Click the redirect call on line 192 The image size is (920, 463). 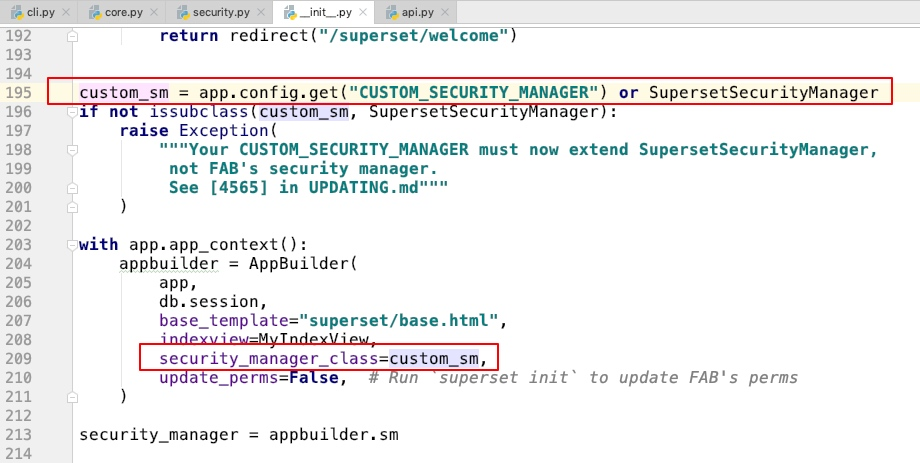tap(269, 36)
